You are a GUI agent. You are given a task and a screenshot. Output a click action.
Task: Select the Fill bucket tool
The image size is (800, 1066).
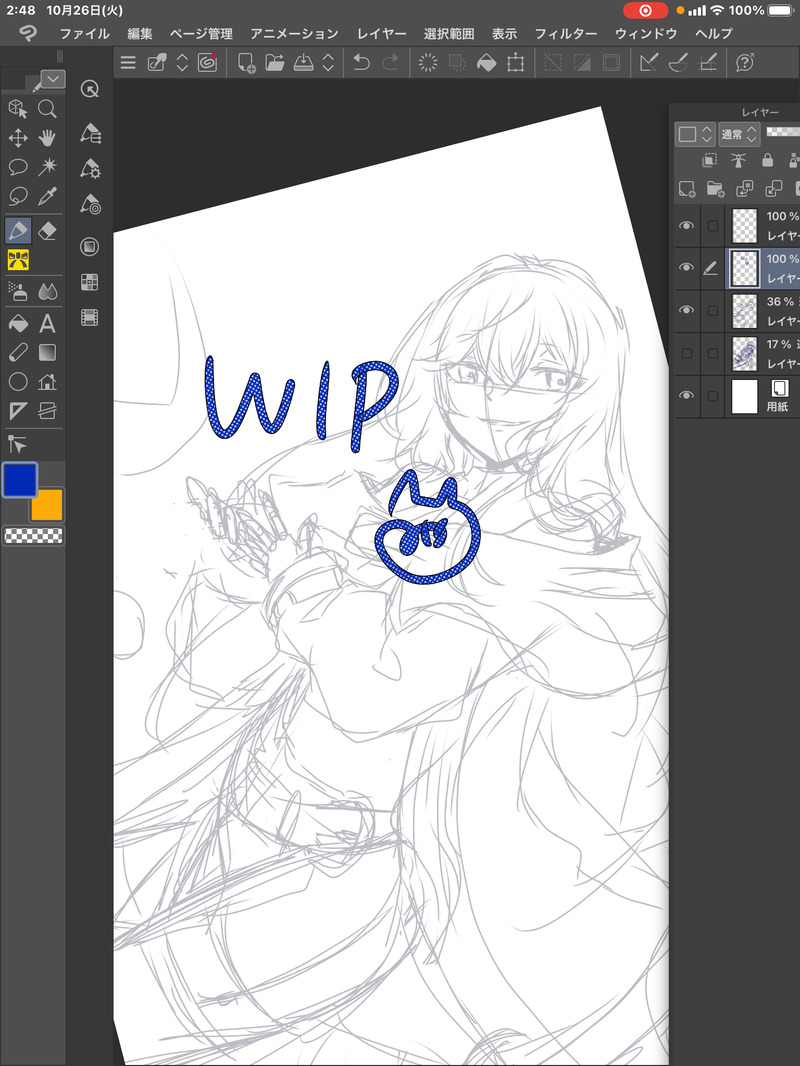18,324
